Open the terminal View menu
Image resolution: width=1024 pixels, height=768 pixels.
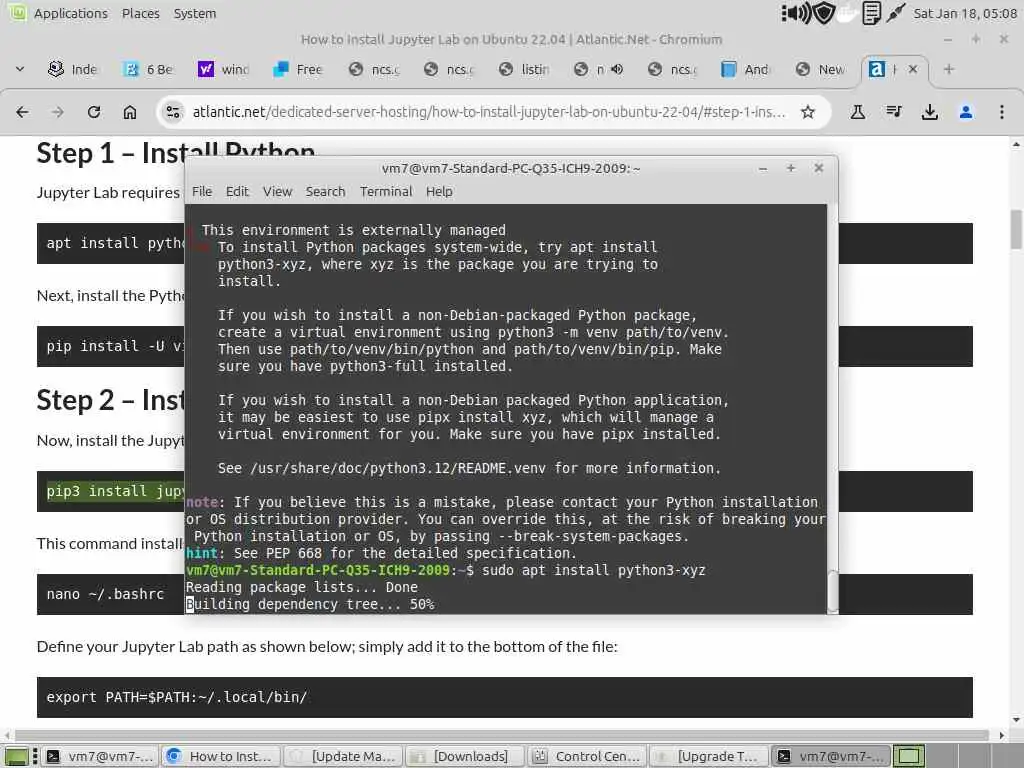click(277, 191)
